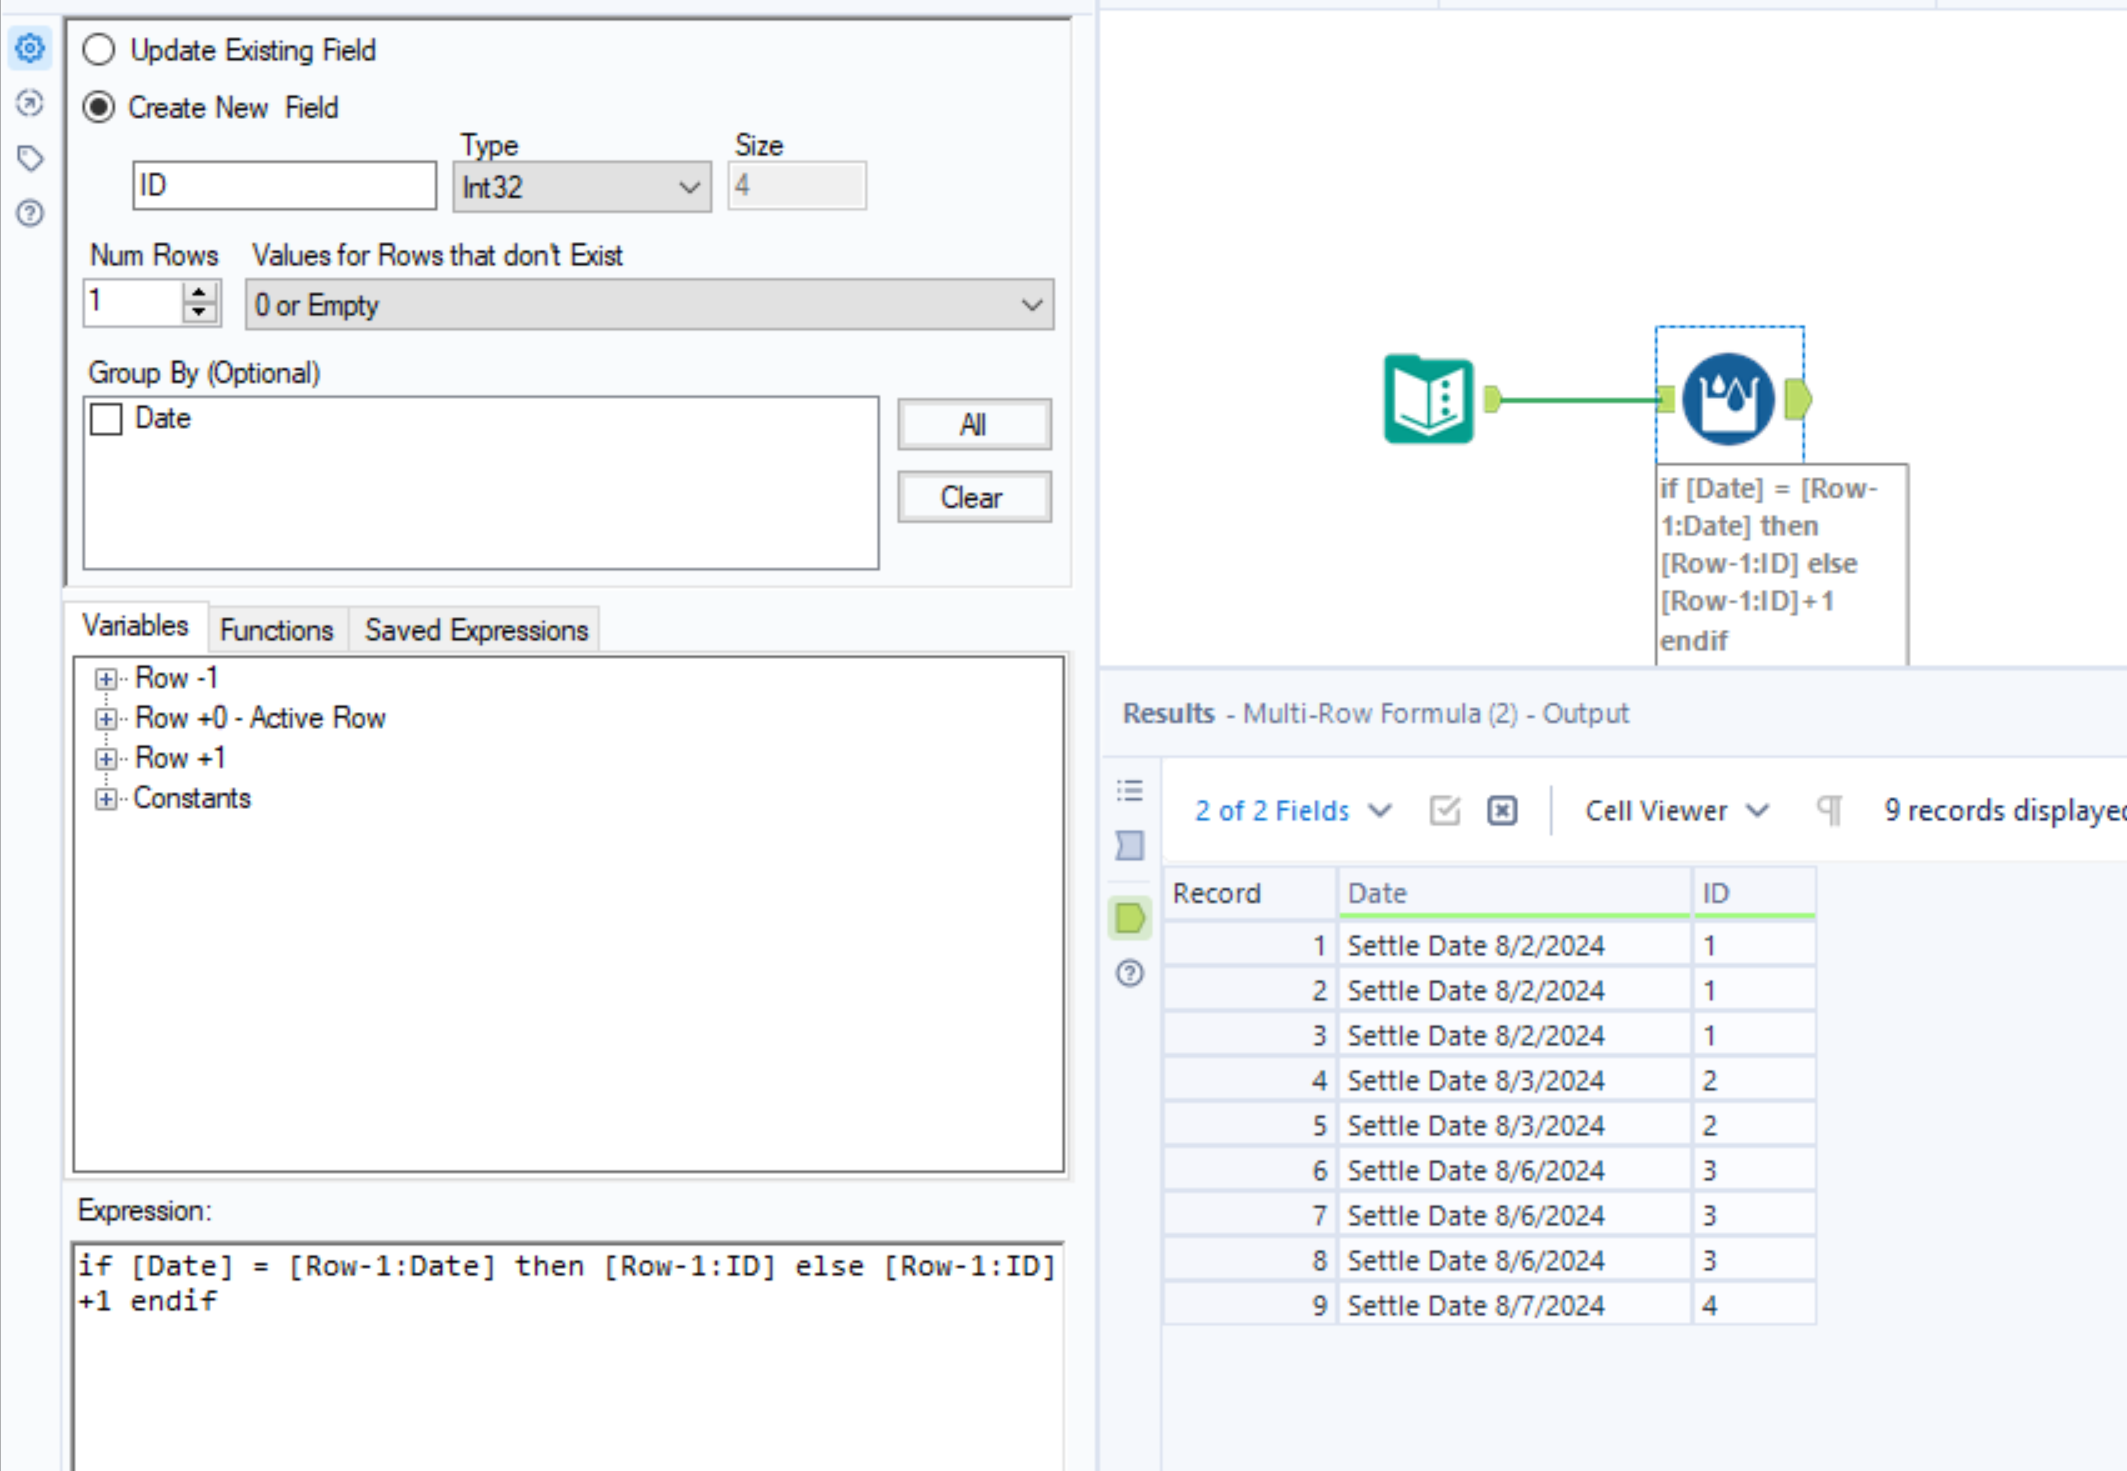The height and width of the screenshot is (1471, 2127).
Task: Select the Update Existing Field radio button
Action: click(x=99, y=49)
